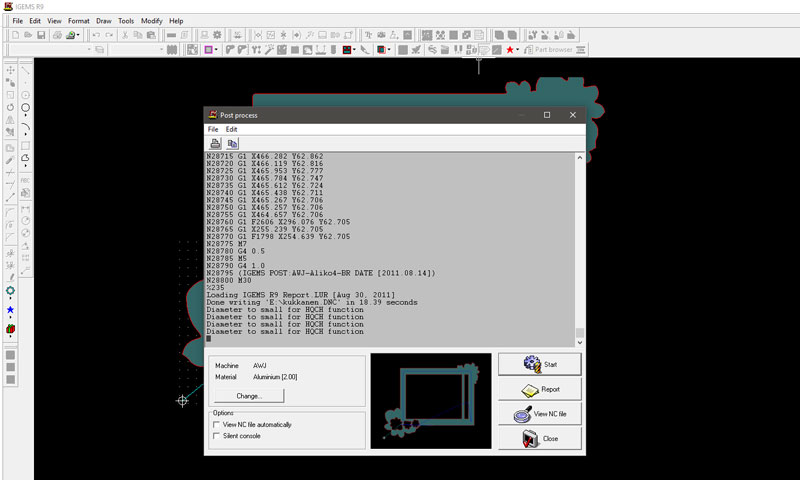Click the Start button in Post process
Screen dimensions: 800x480
(x=539, y=364)
